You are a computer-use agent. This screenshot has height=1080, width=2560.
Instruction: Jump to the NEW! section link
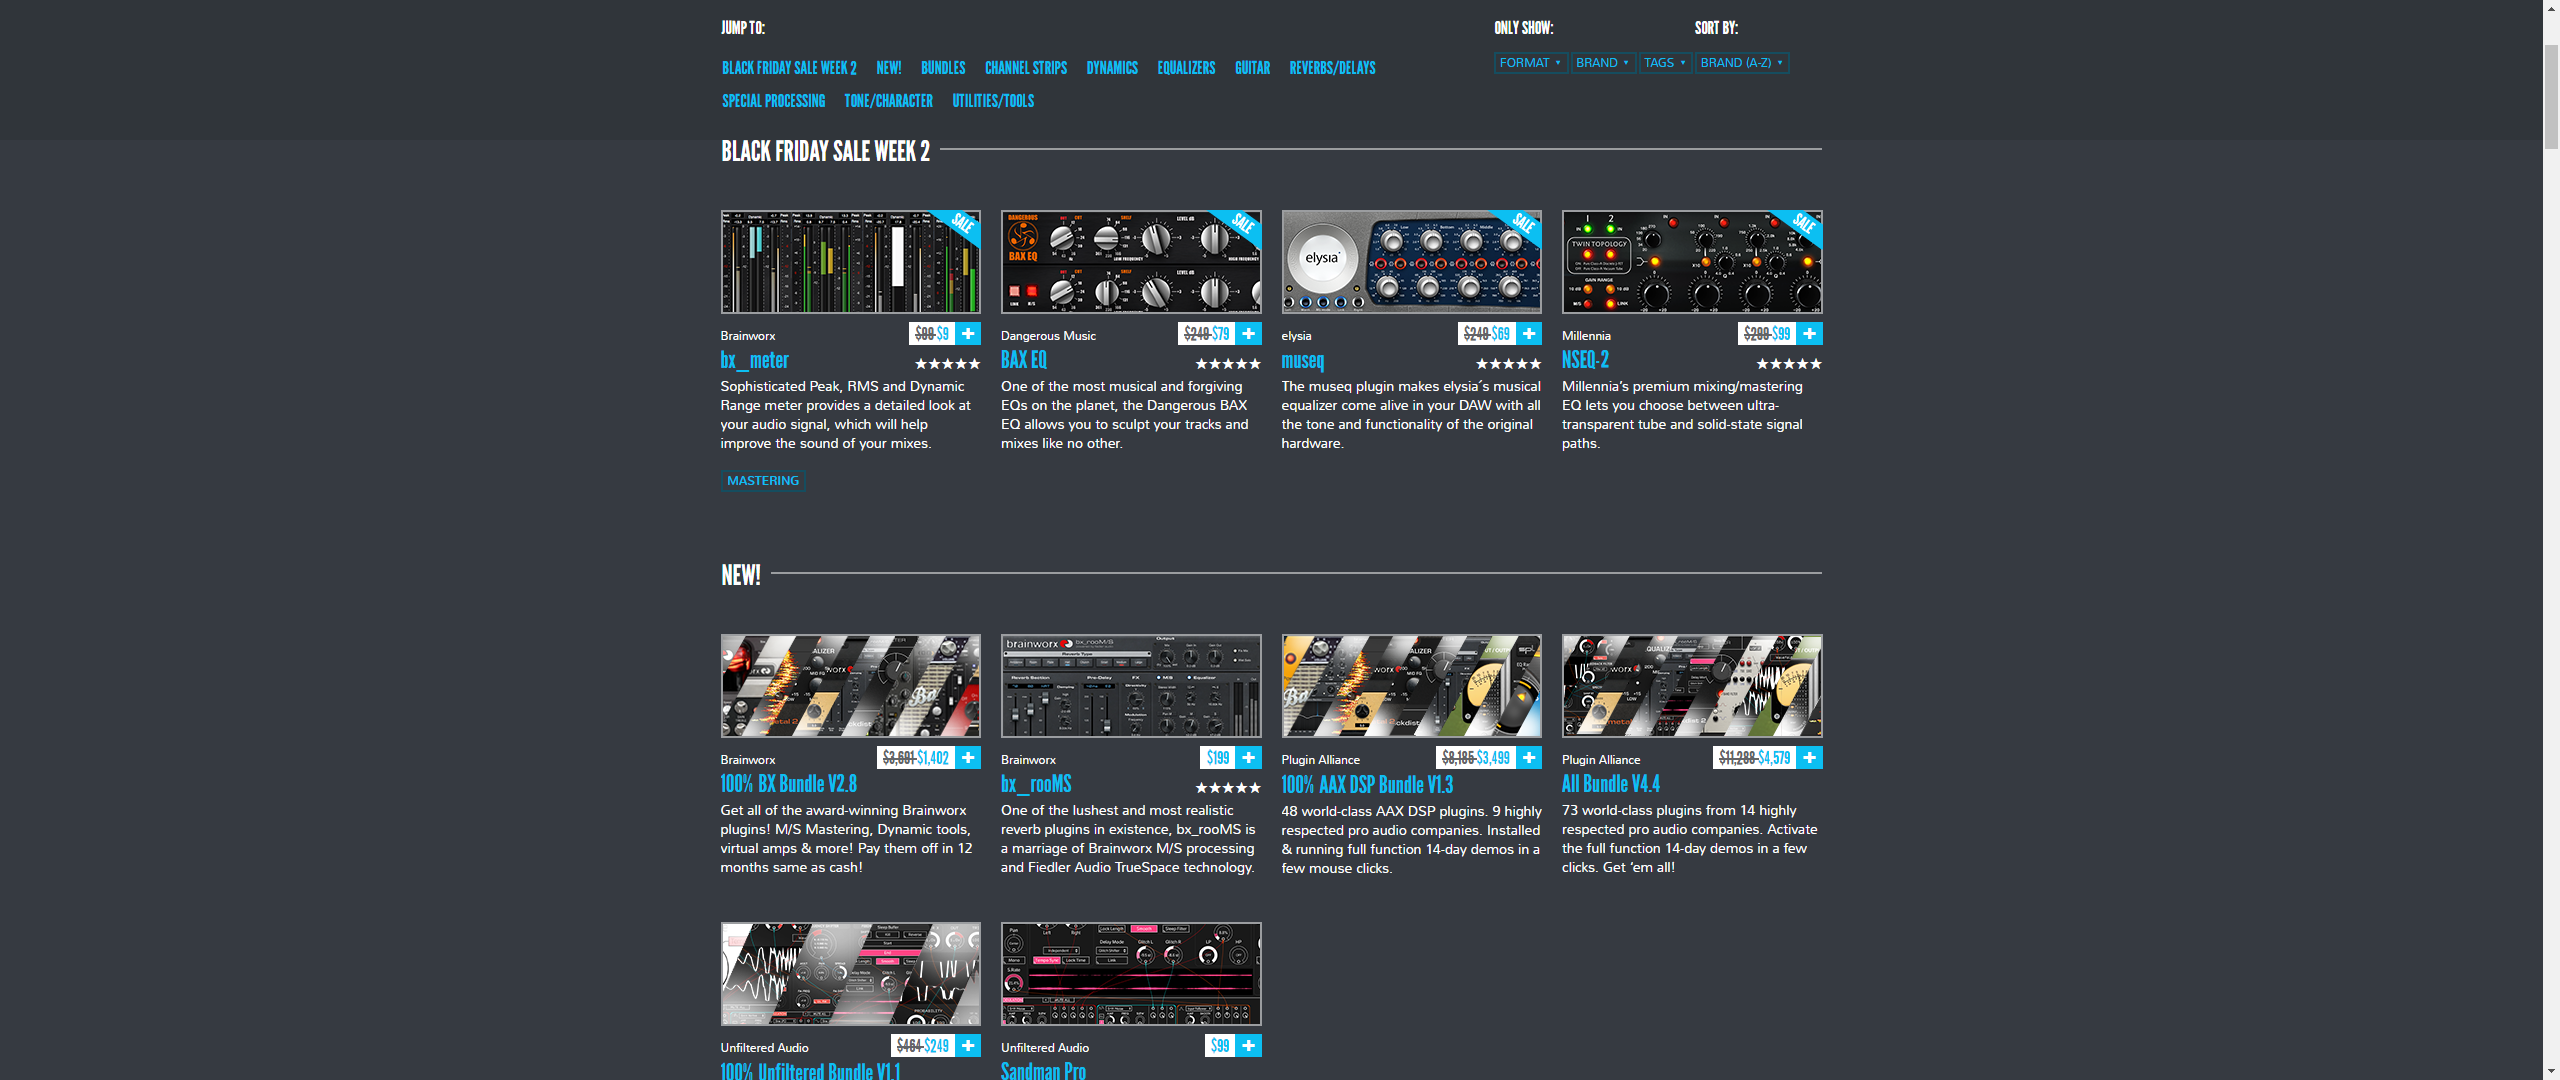[x=889, y=68]
